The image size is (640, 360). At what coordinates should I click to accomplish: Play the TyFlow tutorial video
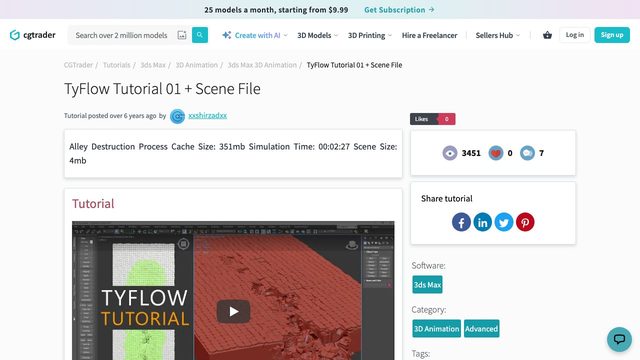click(233, 311)
